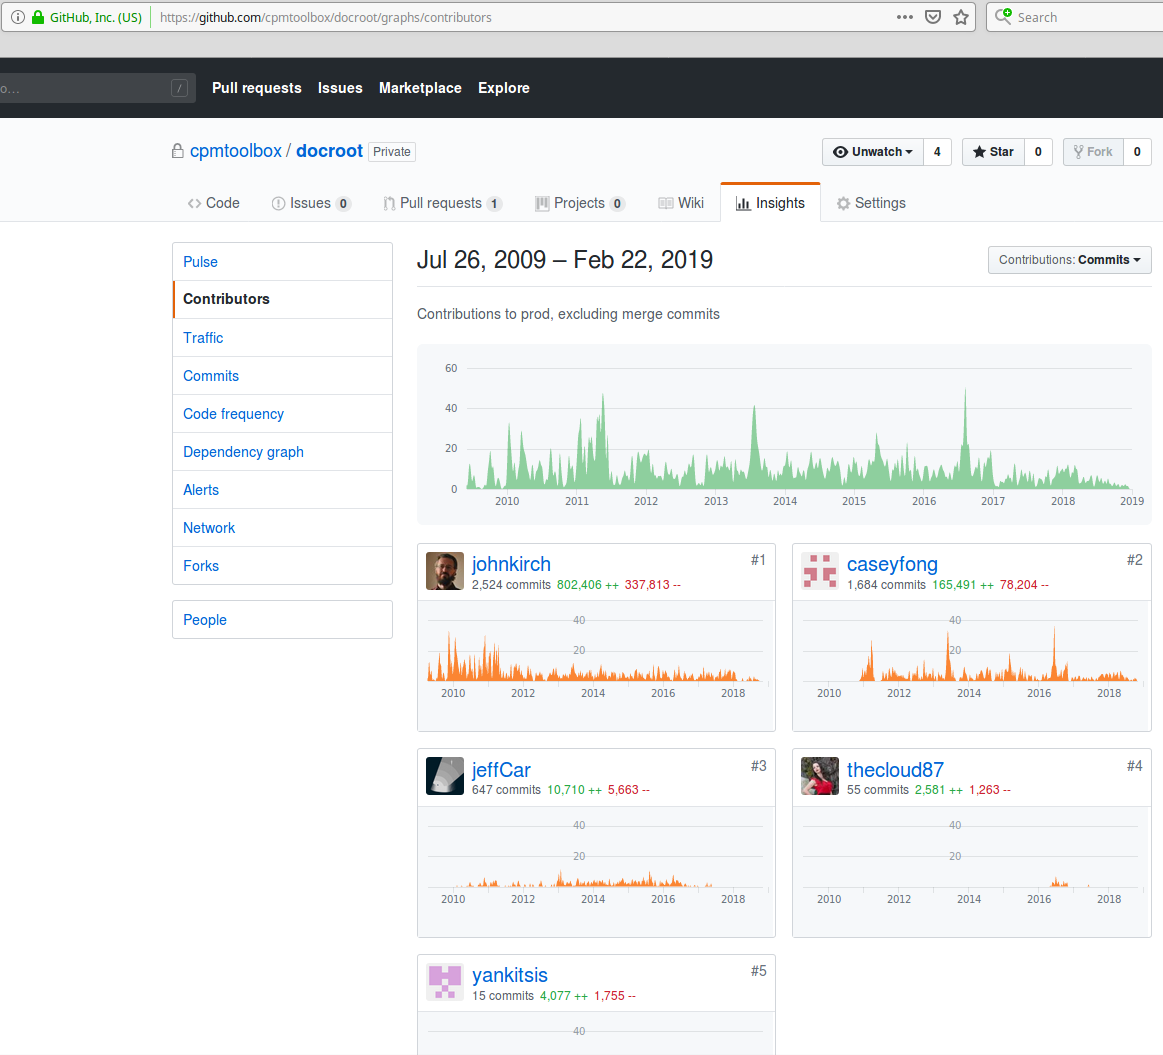Open caseyfong's contributor profile
1163x1055 pixels.
893,564
